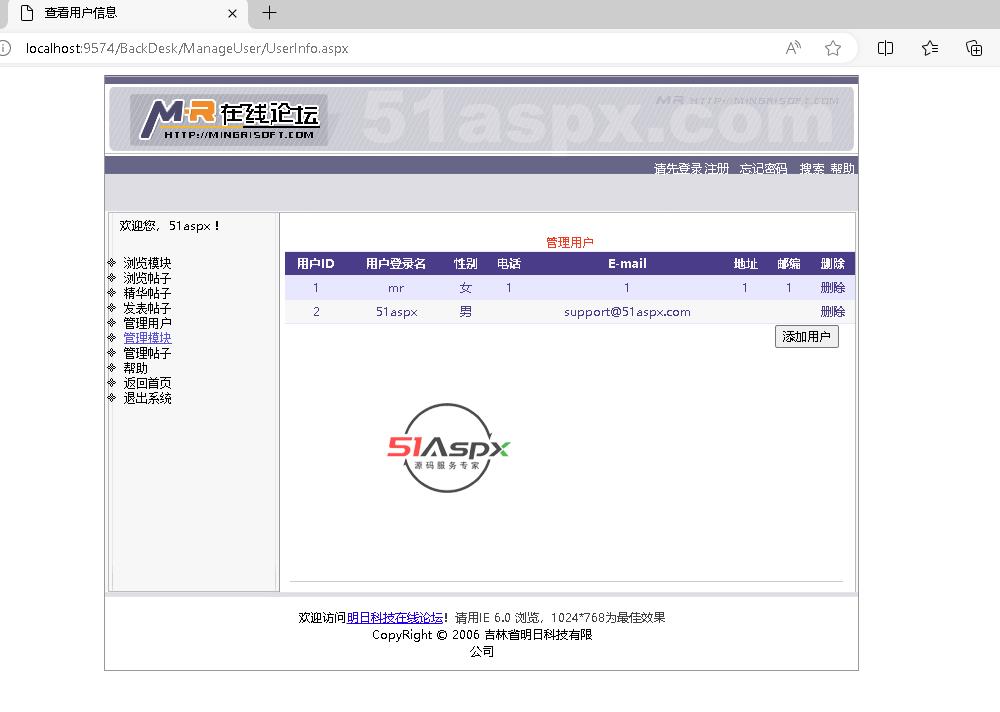Open 帮助 in the sidebar menu
Screen dimensions: 1000x712
(135, 368)
